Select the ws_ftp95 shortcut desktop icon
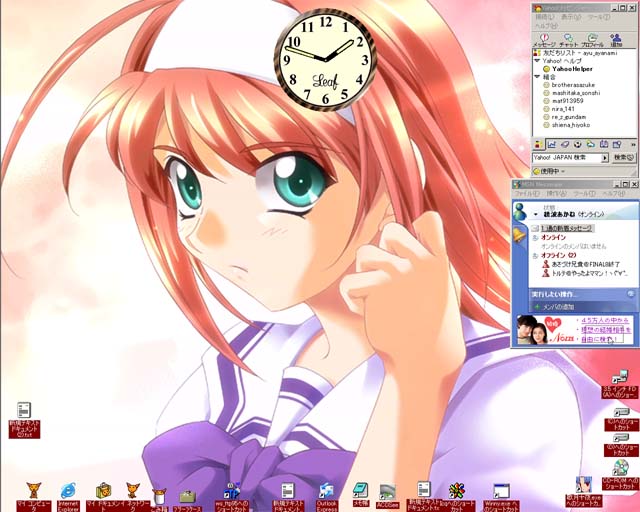The width and height of the screenshot is (640, 512). tap(232, 496)
